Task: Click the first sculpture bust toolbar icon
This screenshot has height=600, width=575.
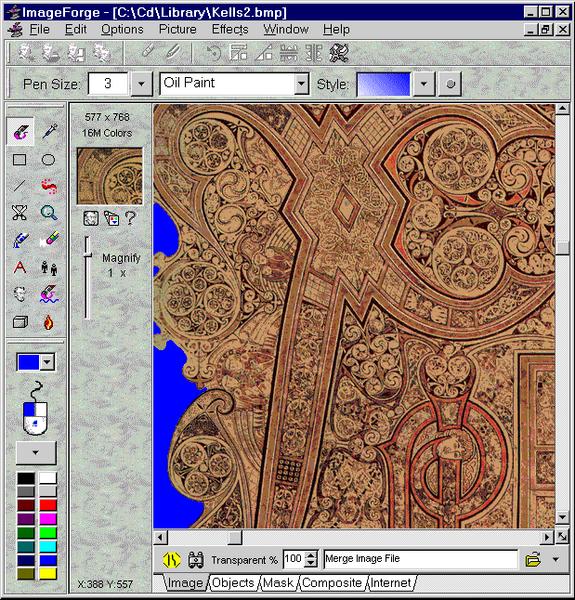Action: click(x=26, y=53)
